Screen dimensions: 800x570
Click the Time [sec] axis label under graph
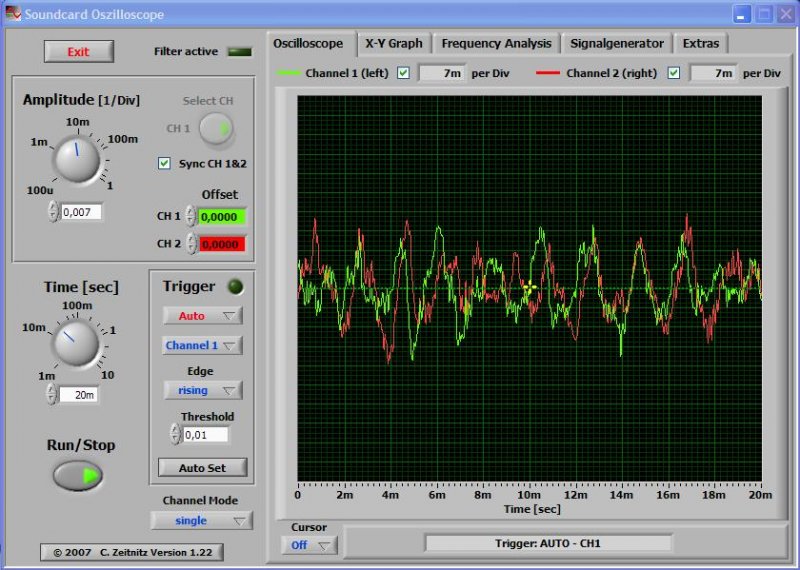pos(532,509)
